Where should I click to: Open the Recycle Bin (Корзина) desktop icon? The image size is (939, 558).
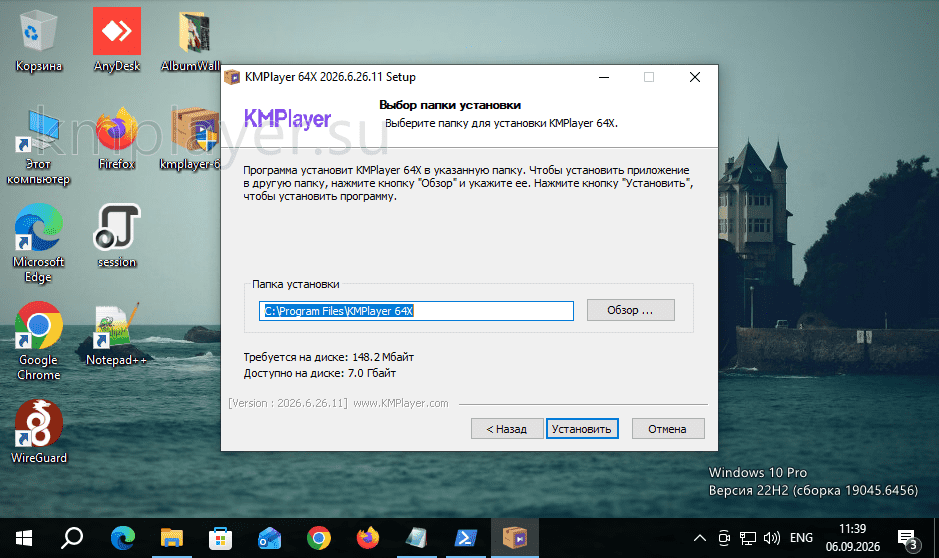(38, 40)
